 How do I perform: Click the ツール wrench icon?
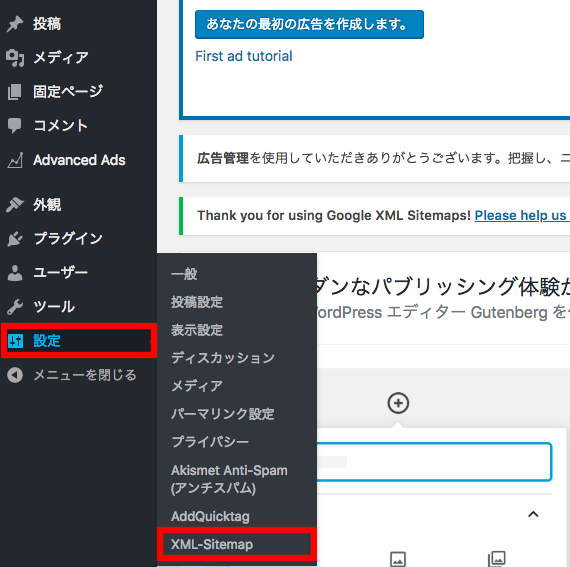(15, 307)
